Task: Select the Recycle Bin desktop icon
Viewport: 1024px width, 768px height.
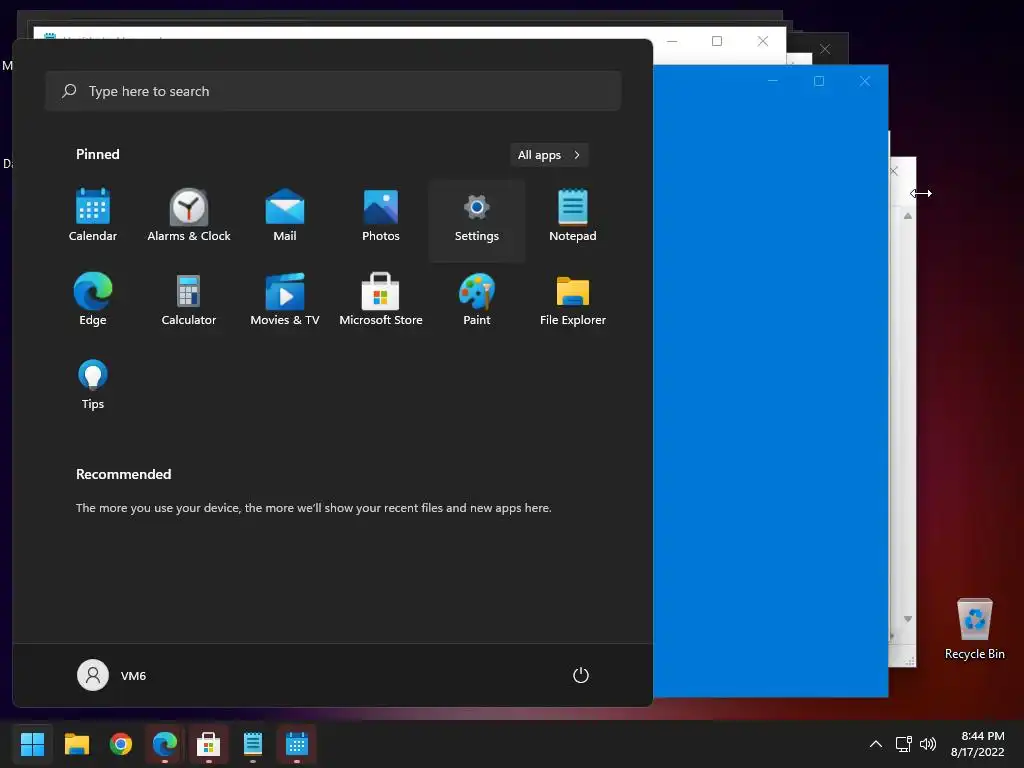Action: tap(974, 629)
